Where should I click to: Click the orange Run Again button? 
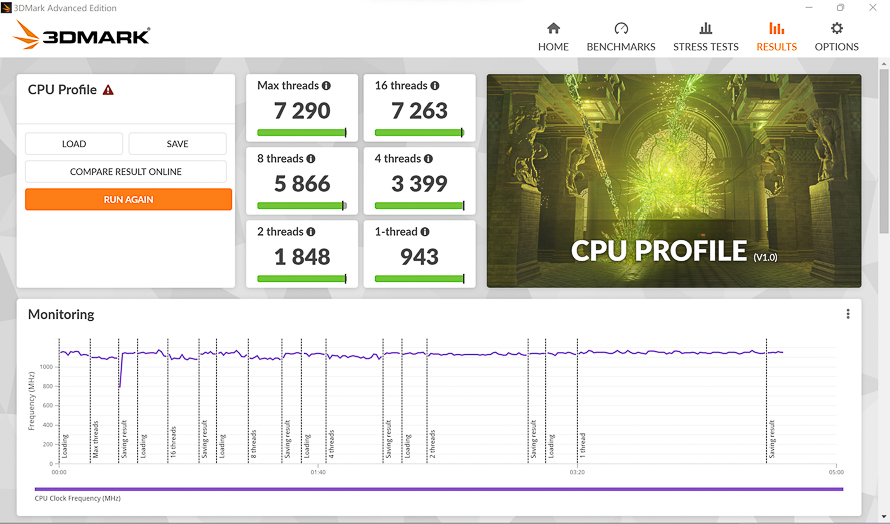click(128, 199)
